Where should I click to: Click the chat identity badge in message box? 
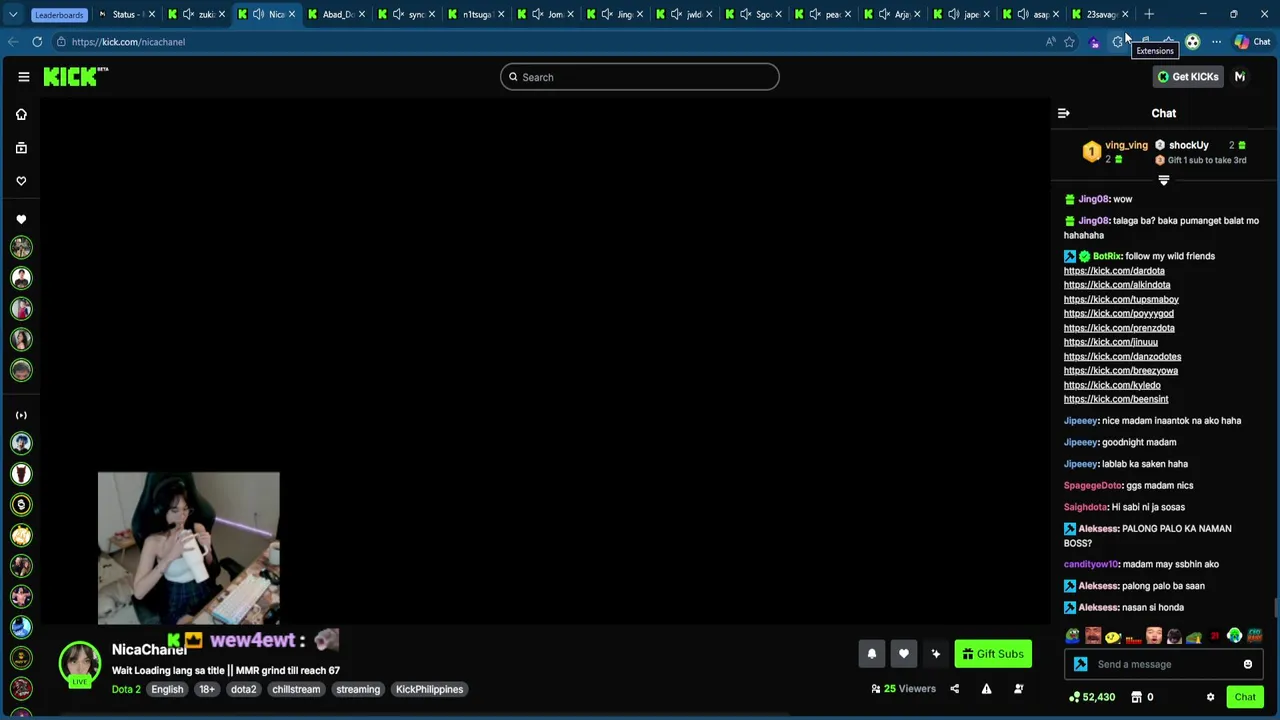[x=1081, y=664]
